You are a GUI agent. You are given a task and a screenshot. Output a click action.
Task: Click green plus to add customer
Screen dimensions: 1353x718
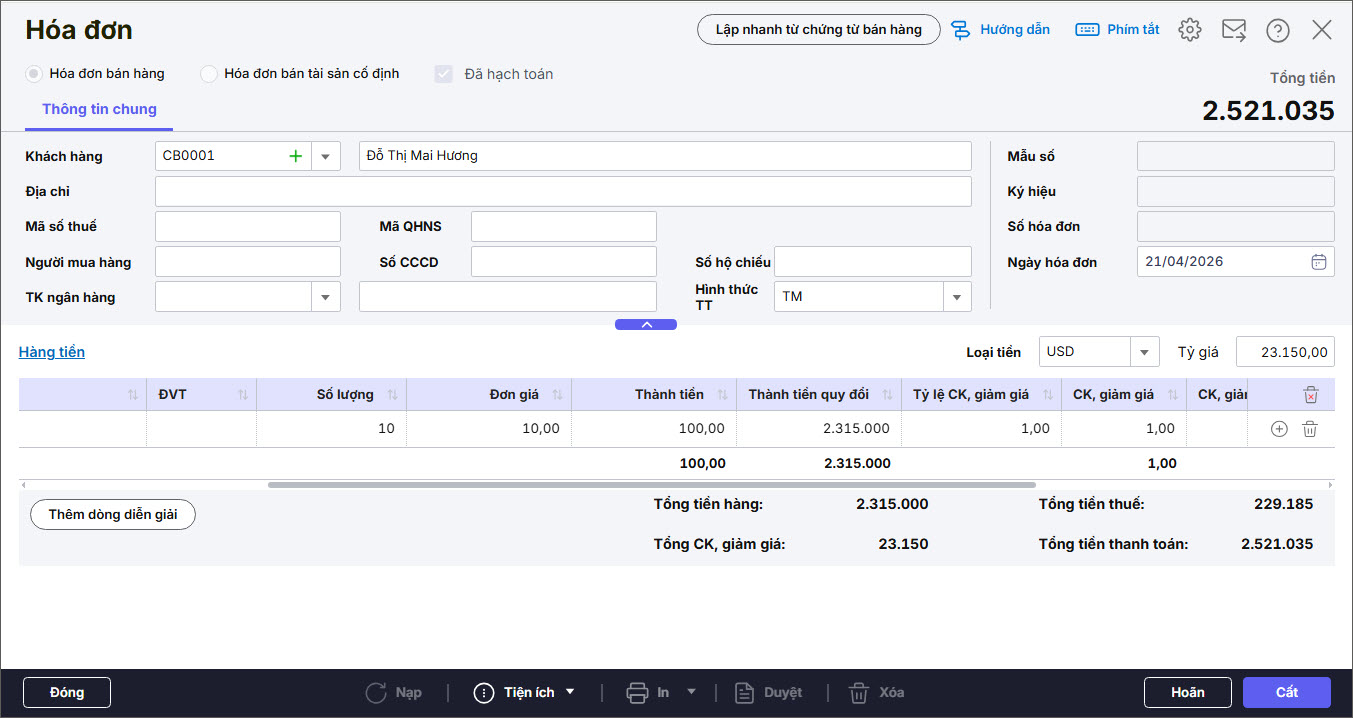point(295,156)
